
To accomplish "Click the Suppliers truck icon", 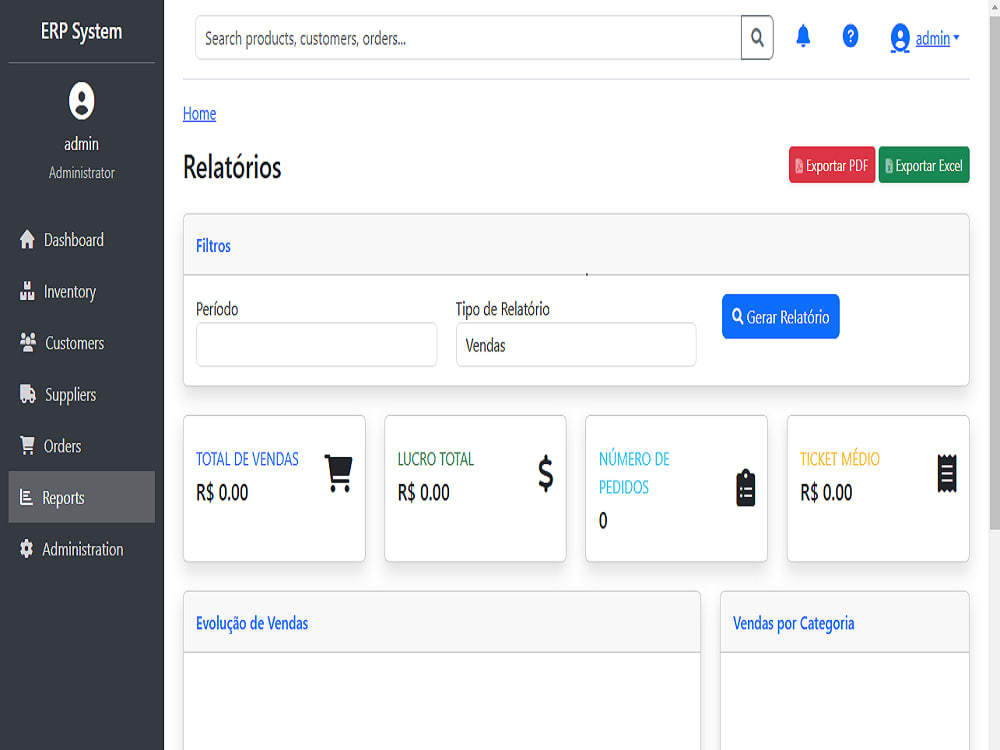I will 27,394.
